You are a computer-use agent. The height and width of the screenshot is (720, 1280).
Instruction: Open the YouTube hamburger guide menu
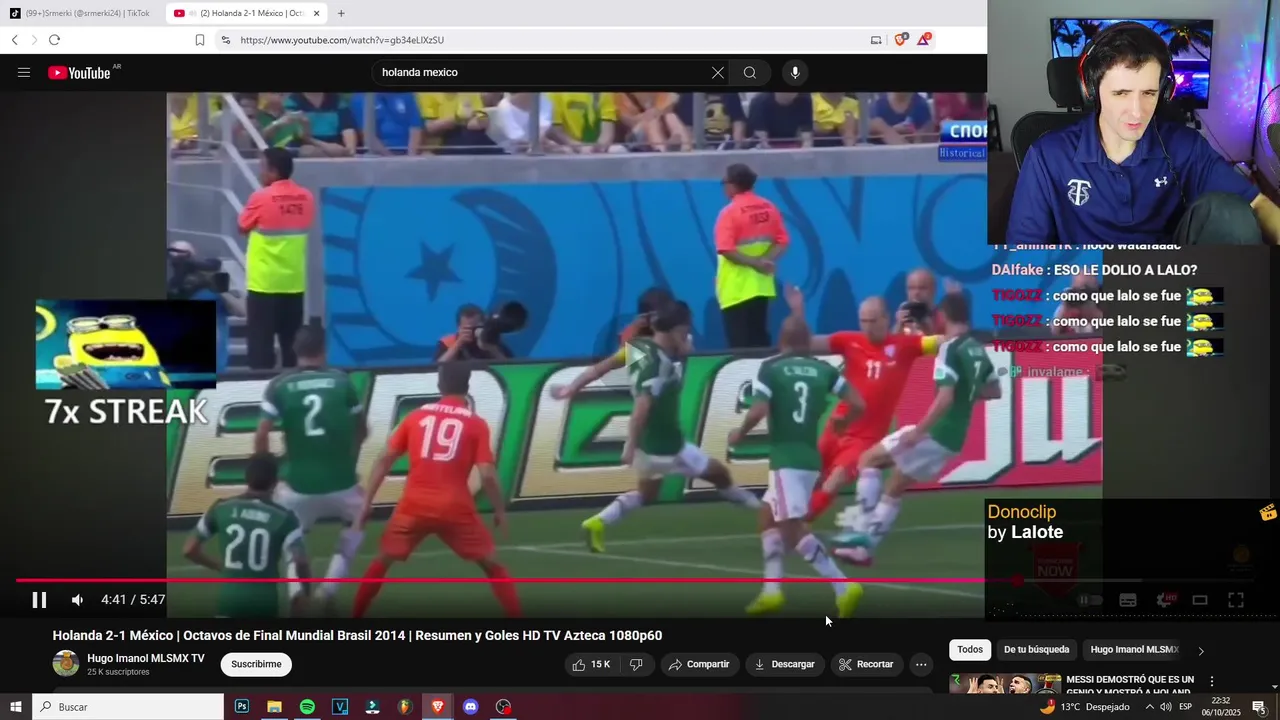[x=24, y=72]
